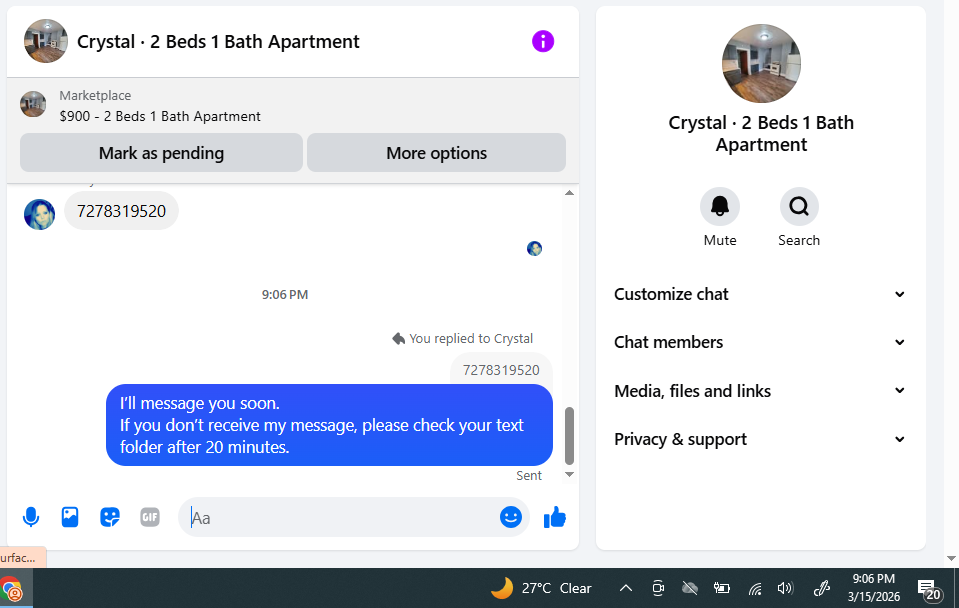Click the $900 - 2 Beds 1 Bath Apartment listing title
The width and height of the screenshot is (959, 608).
tap(160, 116)
